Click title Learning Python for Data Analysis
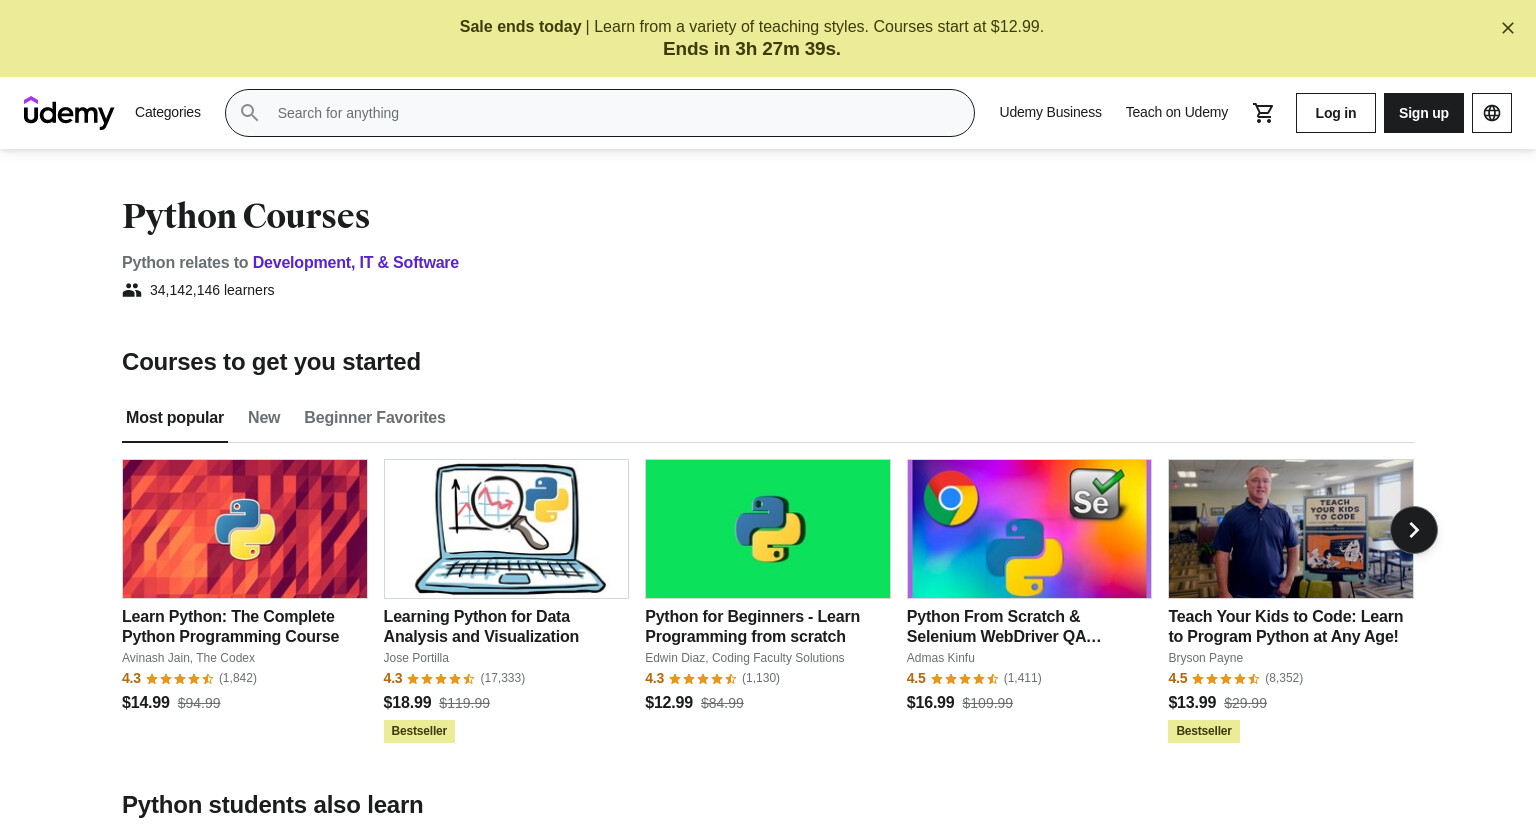 click(x=481, y=626)
